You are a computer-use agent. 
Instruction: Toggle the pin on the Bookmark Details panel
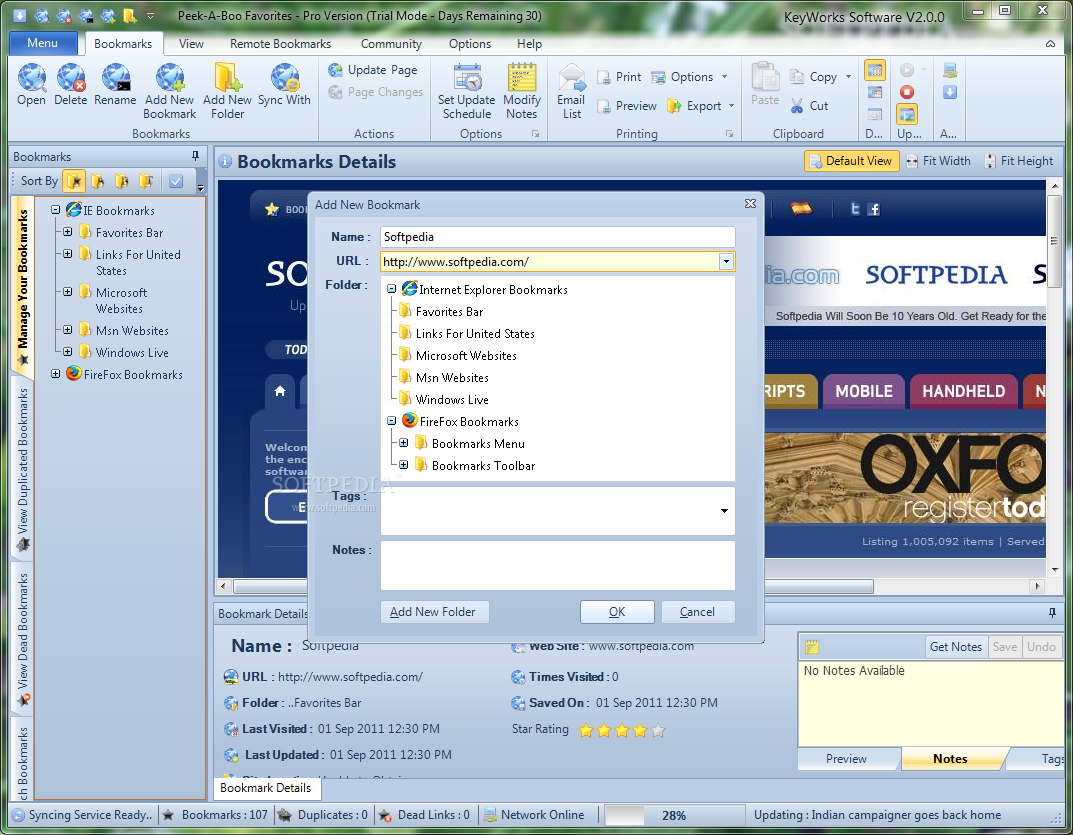pos(1052,613)
